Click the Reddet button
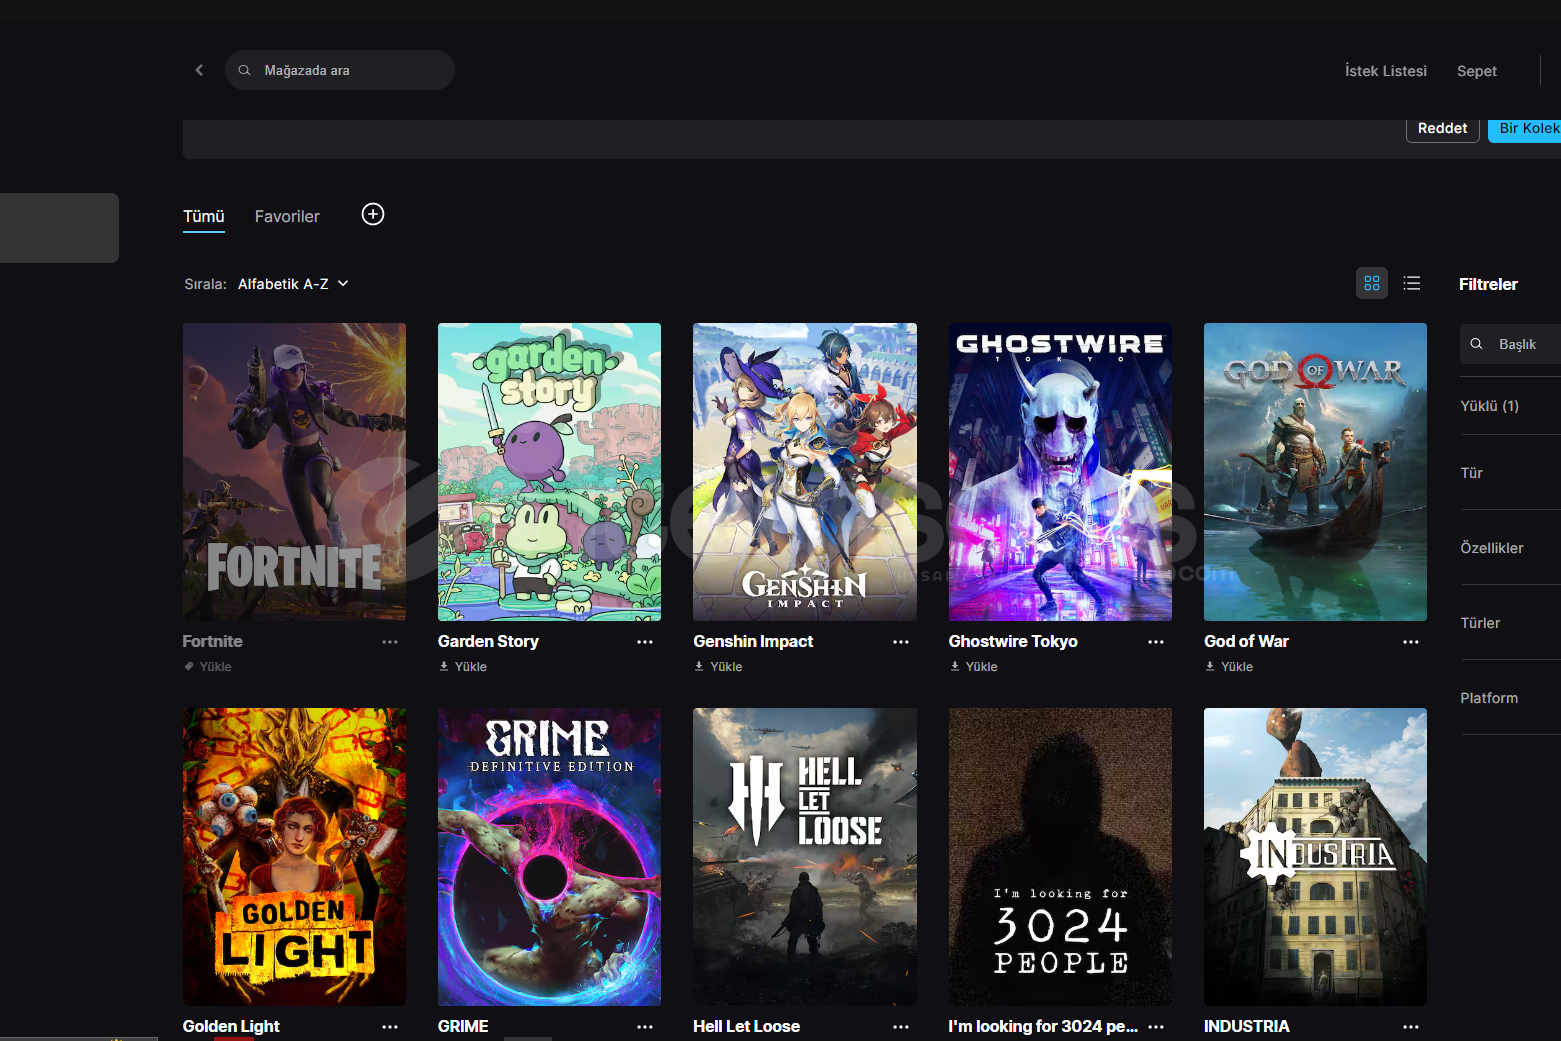Screen dimensions: 1561x1041 point(1442,129)
